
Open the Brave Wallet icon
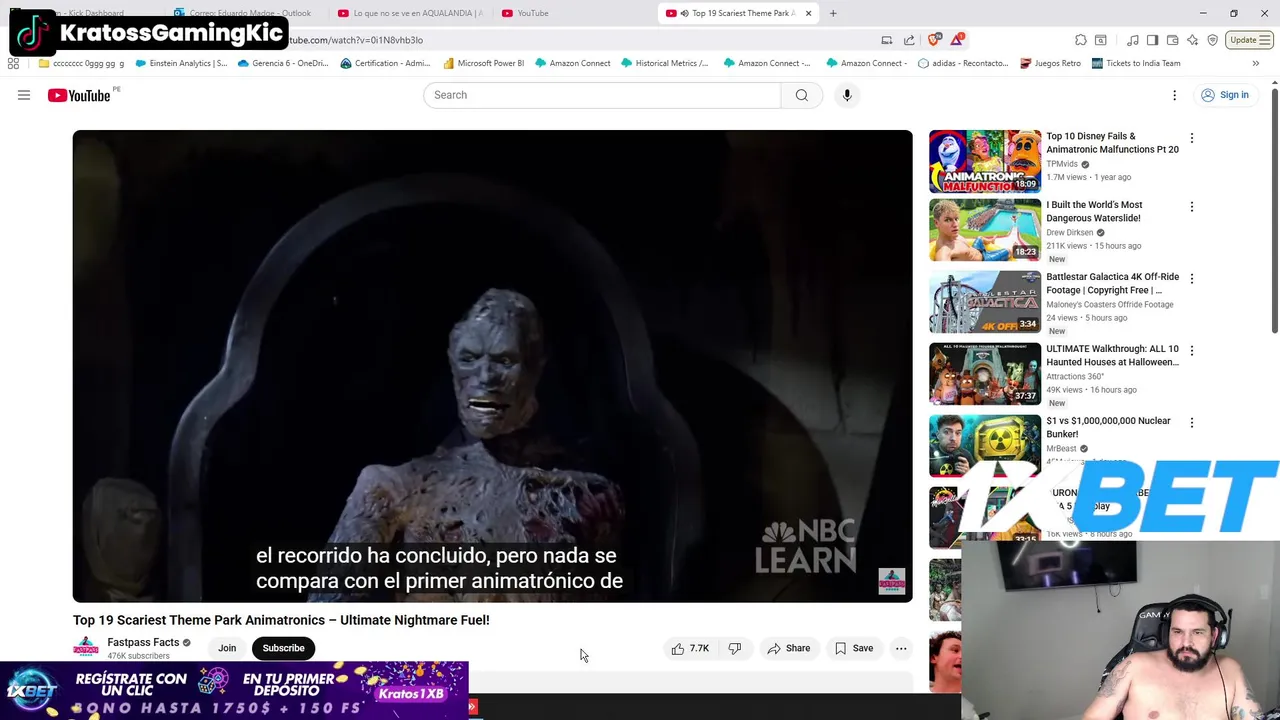[x=1172, y=40]
